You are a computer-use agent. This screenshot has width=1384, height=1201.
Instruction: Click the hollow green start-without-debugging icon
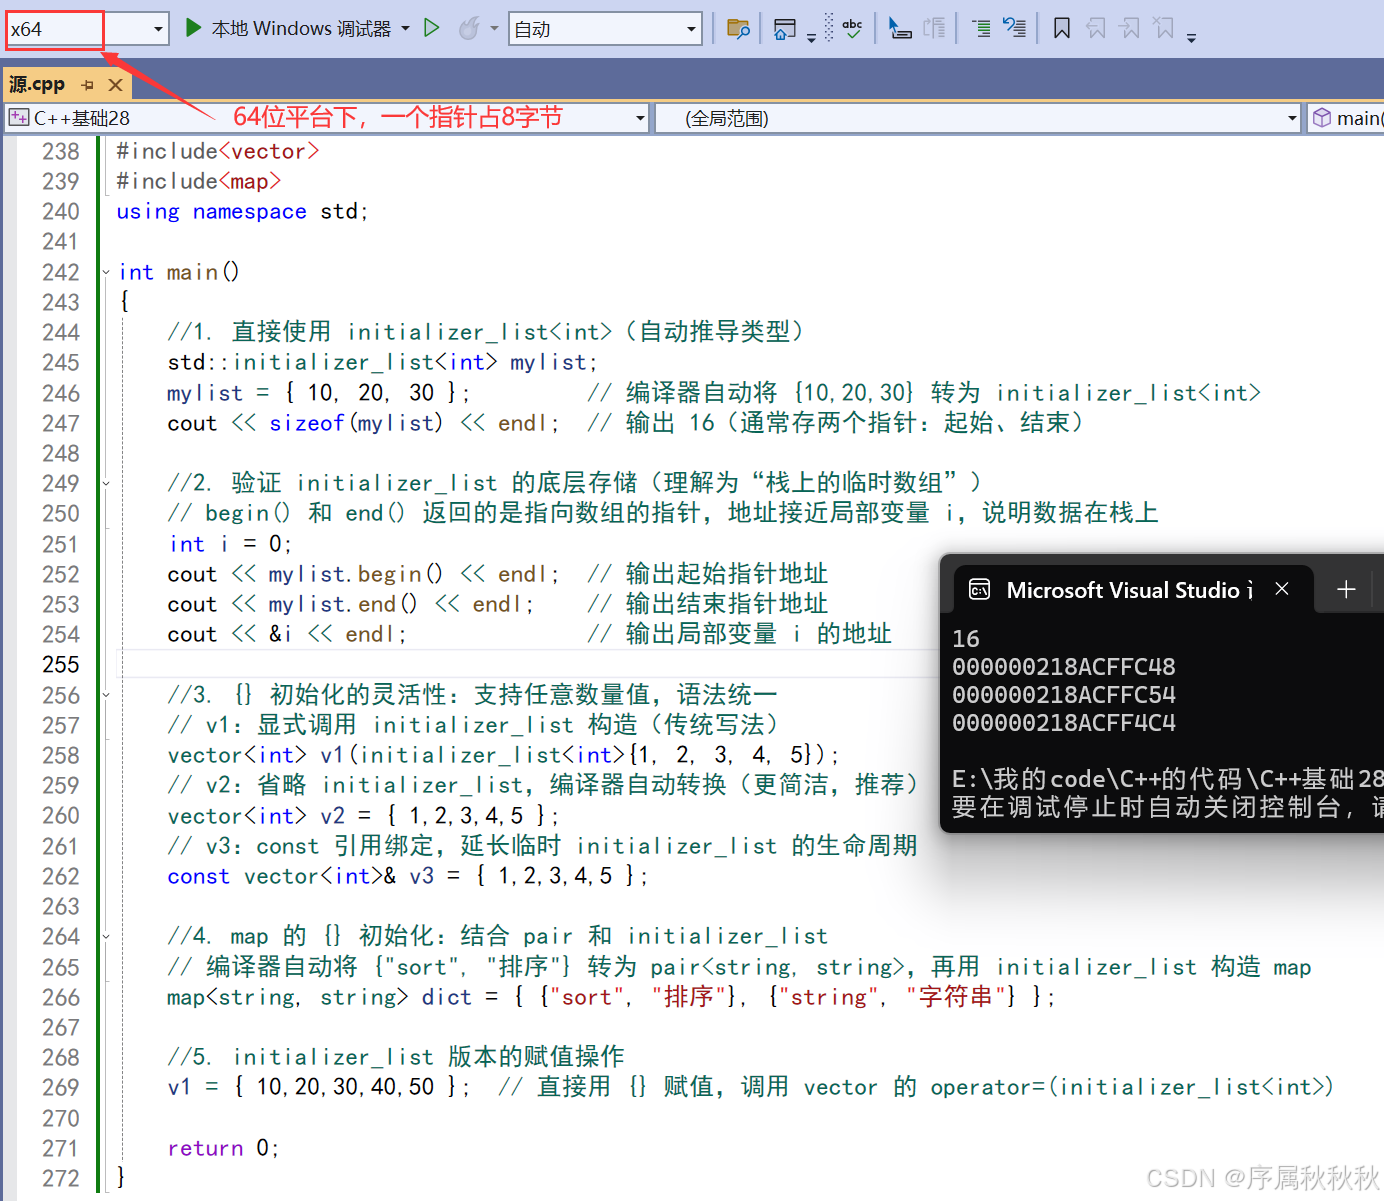432,28
